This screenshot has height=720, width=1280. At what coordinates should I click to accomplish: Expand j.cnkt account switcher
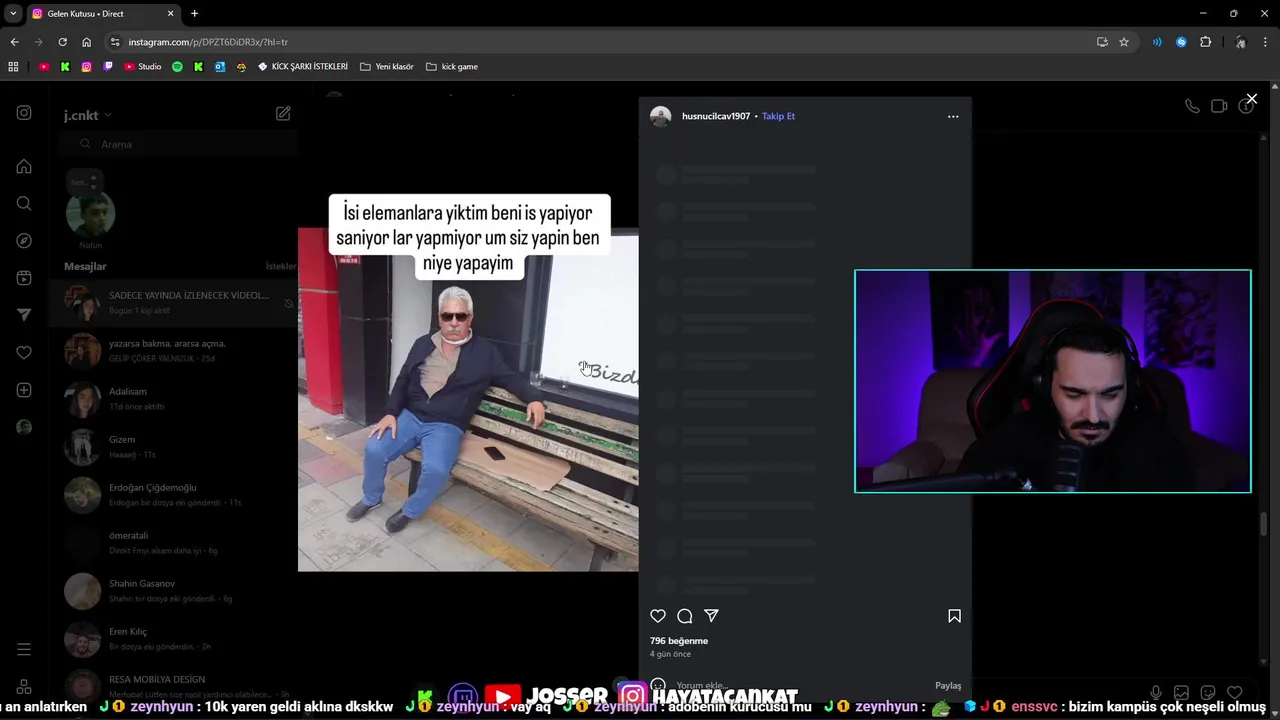click(x=87, y=115)
